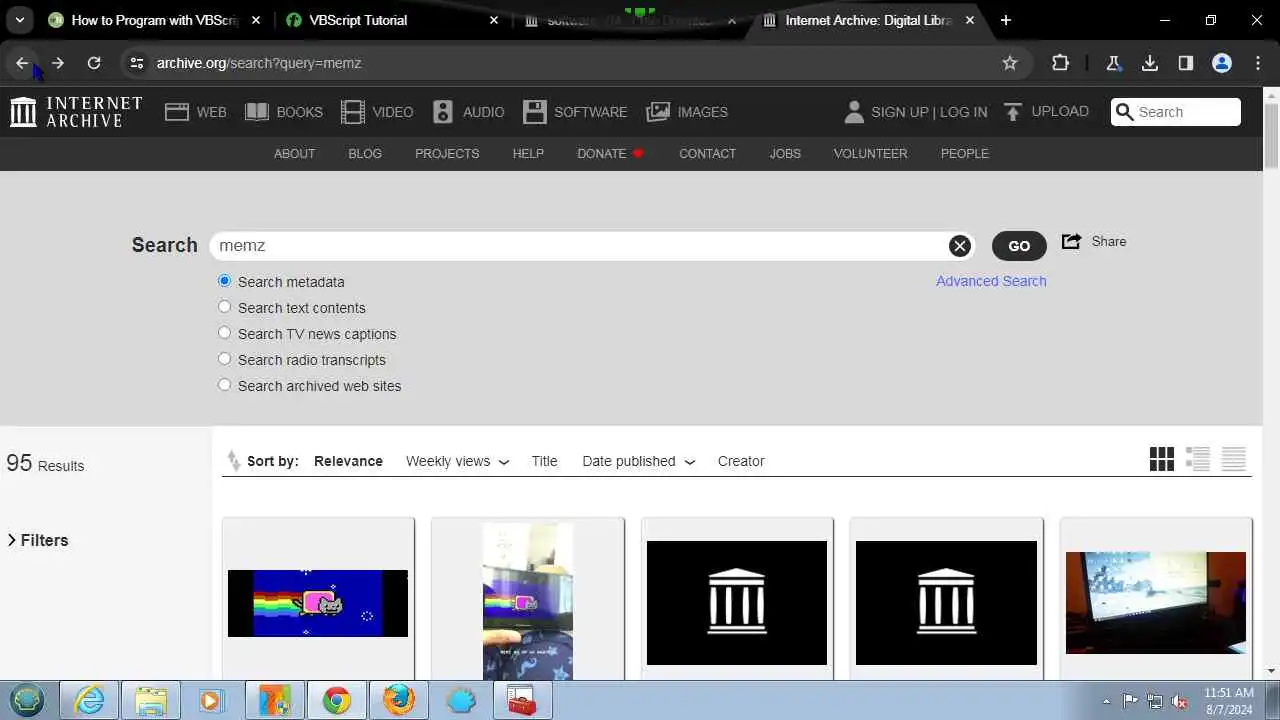The height and width of the screenshot is (720, 1280).
Task: Open the volume icon in system tray
Action: point(1179,701)
